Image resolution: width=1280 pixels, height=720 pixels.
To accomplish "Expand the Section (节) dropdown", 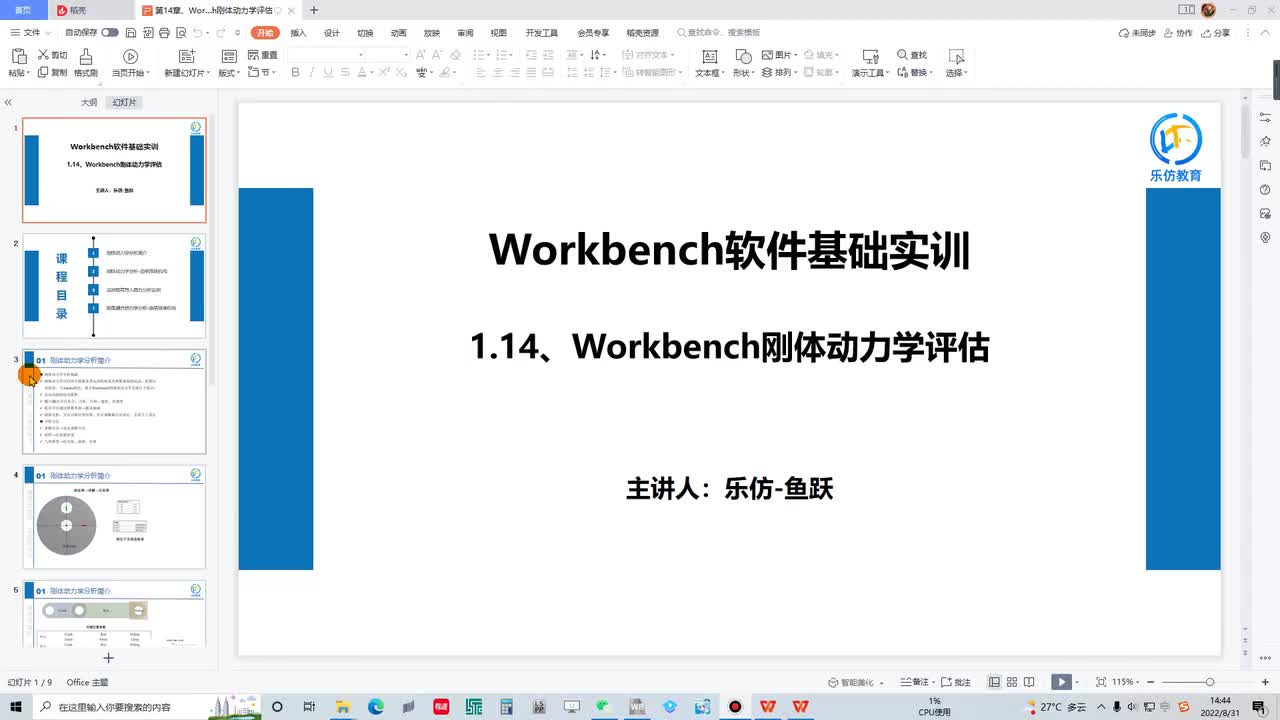I will 262,72.
